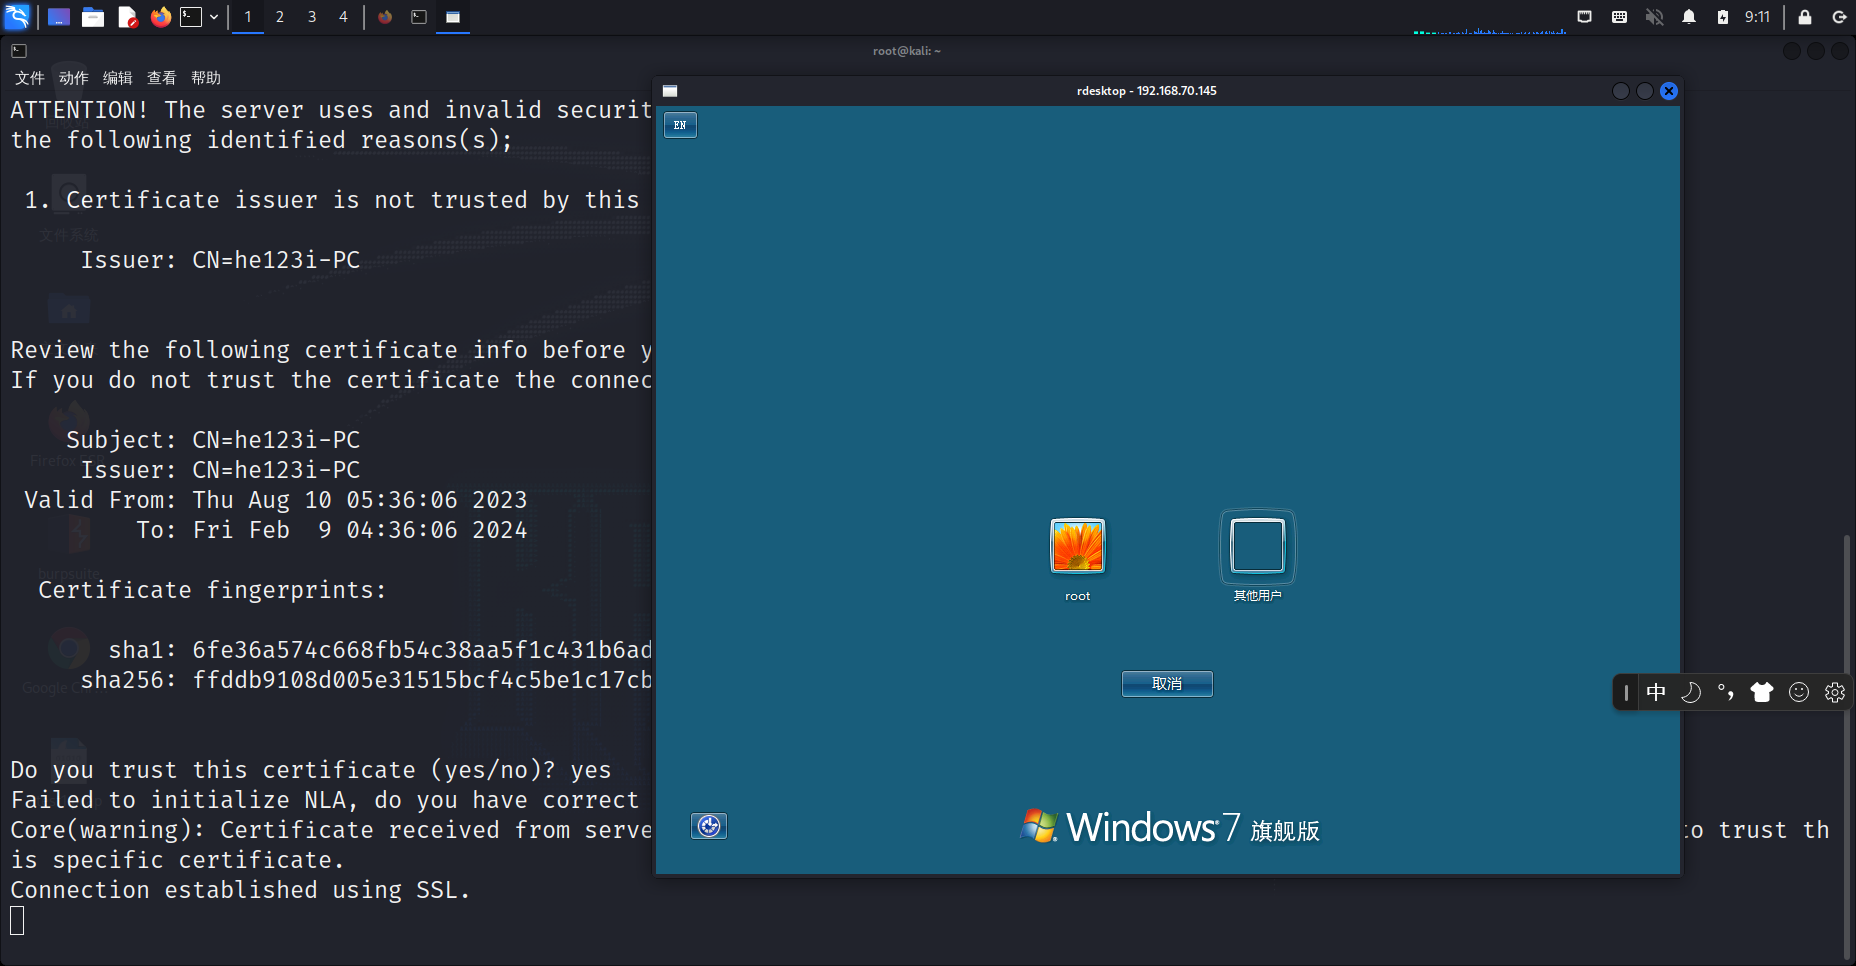This screenshot has width=1856, height=966.
Task: Launch Firefox from the taskbar
Action: [x=160, y=17]
